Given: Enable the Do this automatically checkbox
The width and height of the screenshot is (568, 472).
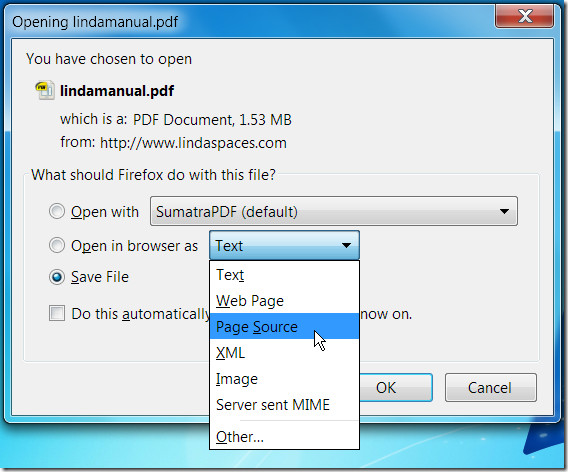Looking at the screenshot, I should click(57, 313).
